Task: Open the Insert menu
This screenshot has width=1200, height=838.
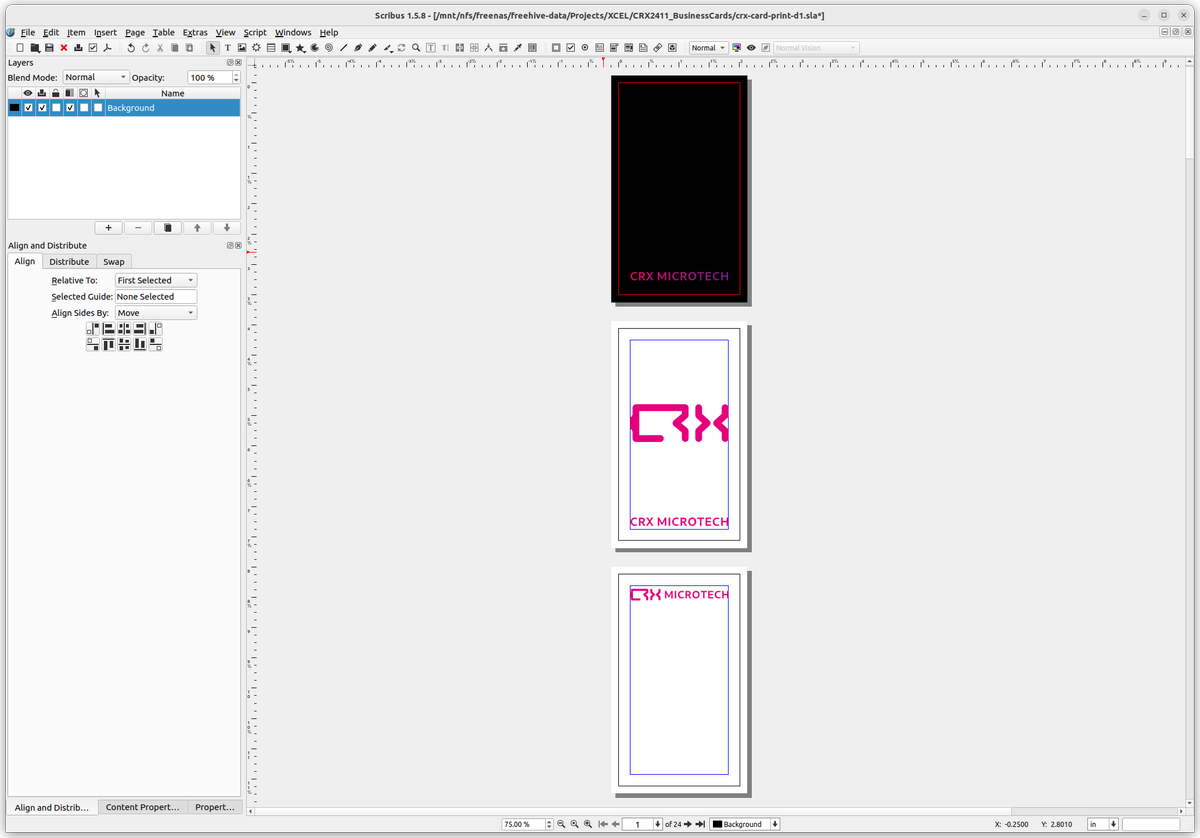Action: (105, 33)
